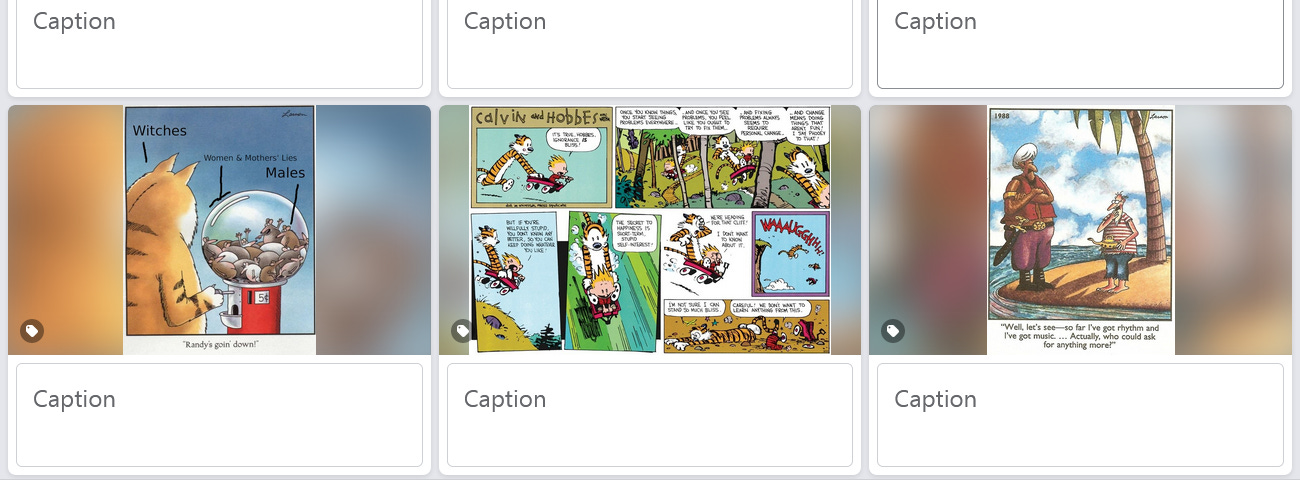Screen dimensions: 1300x491
Task: Click the top-left Caption text box
Action: 219,44
